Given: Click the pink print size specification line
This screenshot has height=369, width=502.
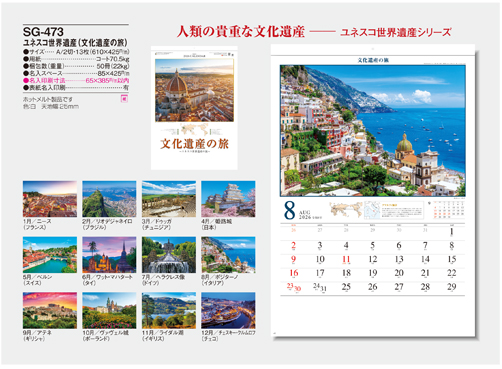Looking at the screenshot, I should click(76, 80).
